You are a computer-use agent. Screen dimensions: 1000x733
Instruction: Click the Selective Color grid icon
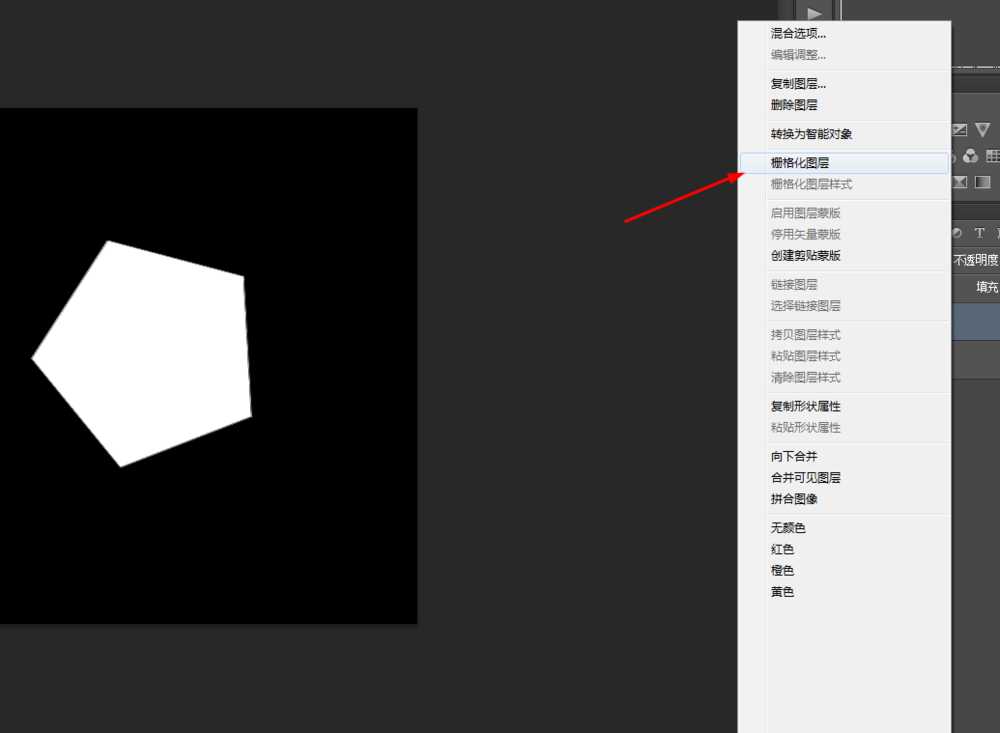993,156
